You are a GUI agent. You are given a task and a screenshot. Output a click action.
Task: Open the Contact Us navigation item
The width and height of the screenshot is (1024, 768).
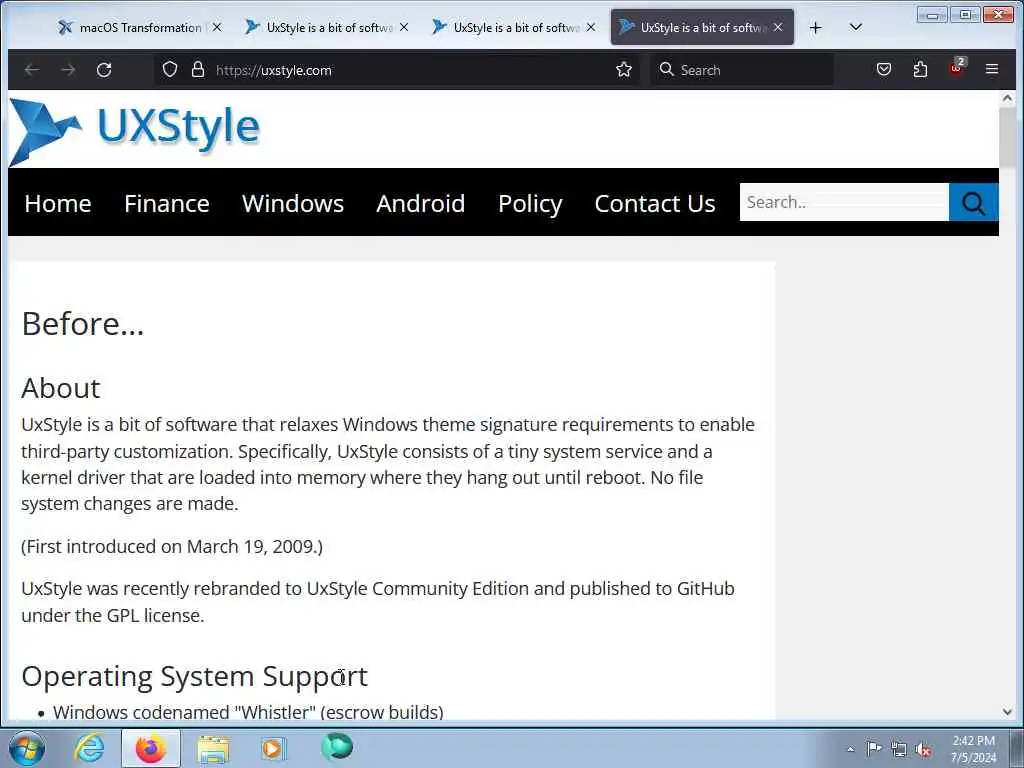[655, 204]
